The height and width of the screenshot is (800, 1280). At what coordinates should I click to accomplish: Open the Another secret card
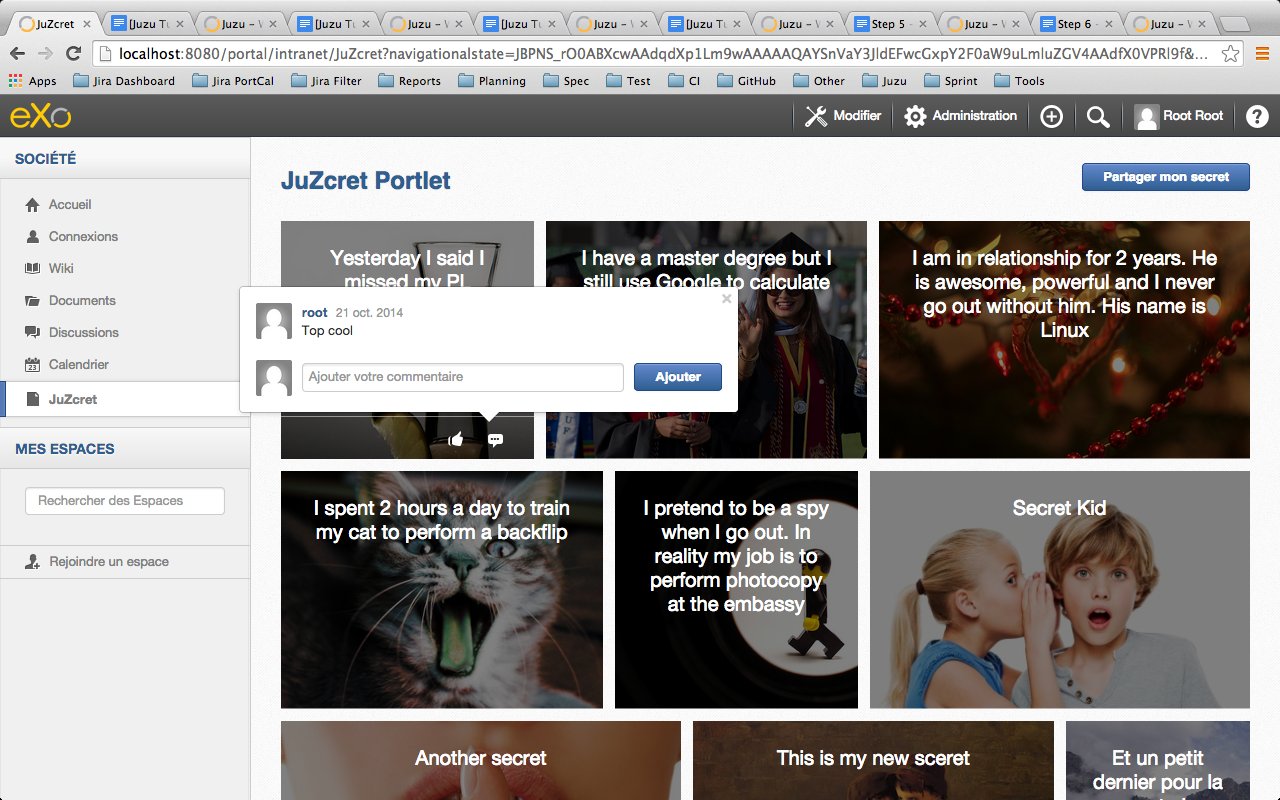[481, 760]
